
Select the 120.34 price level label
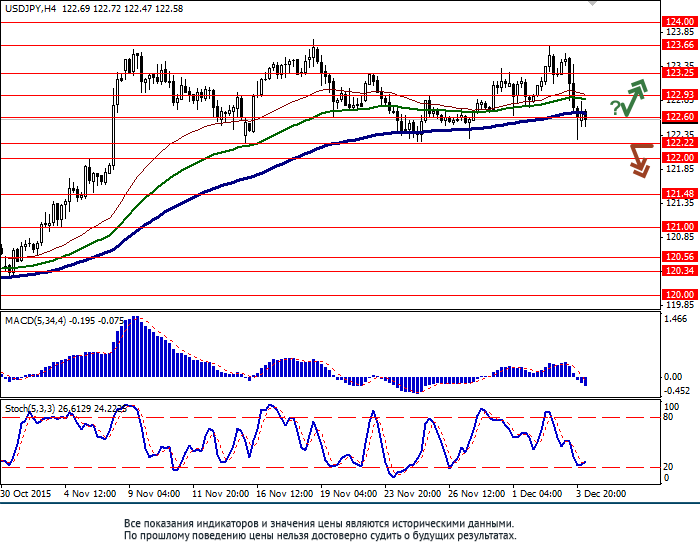click(680, 271)
